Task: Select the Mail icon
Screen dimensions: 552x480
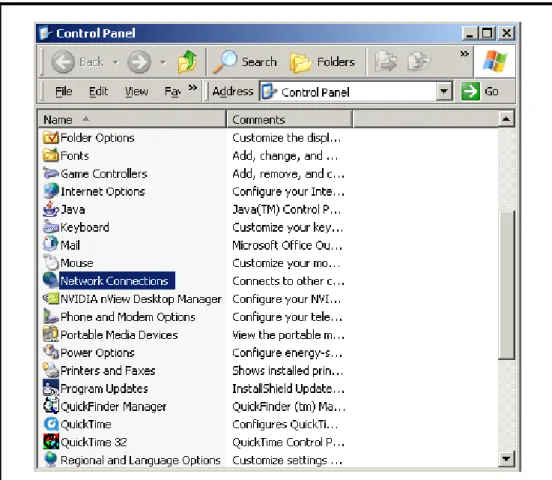Action: [x=51, y=245]
